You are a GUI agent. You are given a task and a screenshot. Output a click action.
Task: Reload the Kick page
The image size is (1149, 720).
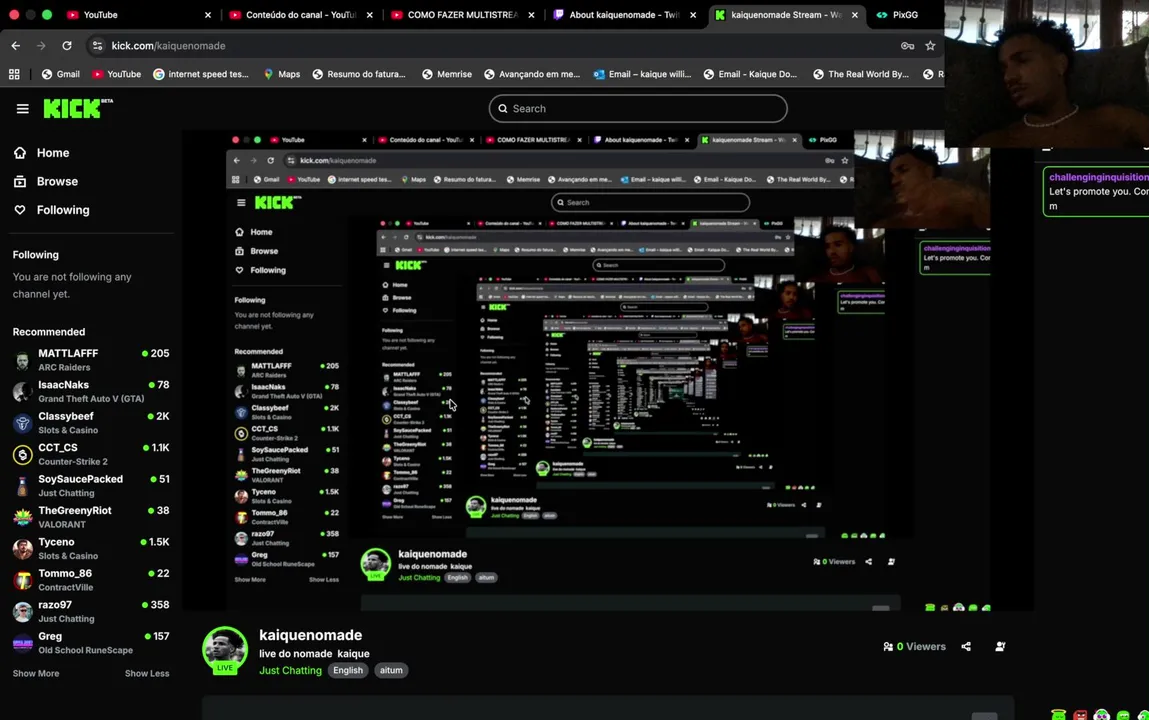pyautogui.click(x=67, y=45)
